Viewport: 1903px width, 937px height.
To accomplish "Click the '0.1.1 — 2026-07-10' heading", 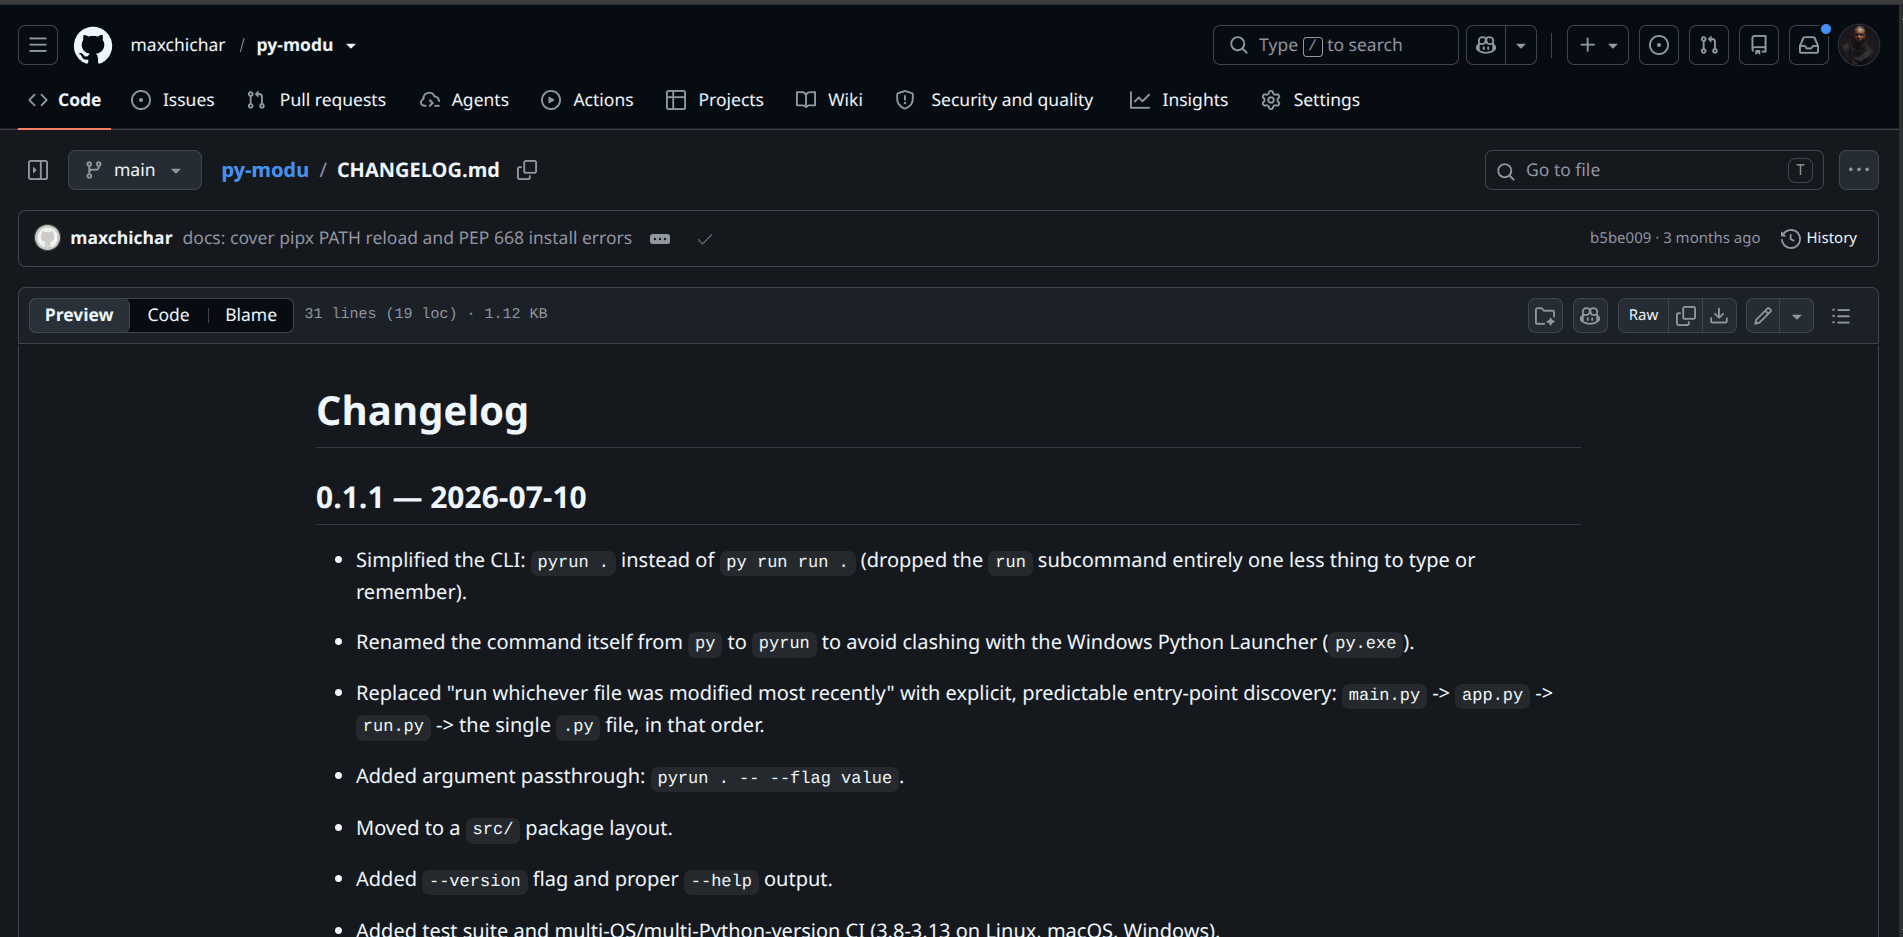I will pyautogui.click(x=451, y=497).
